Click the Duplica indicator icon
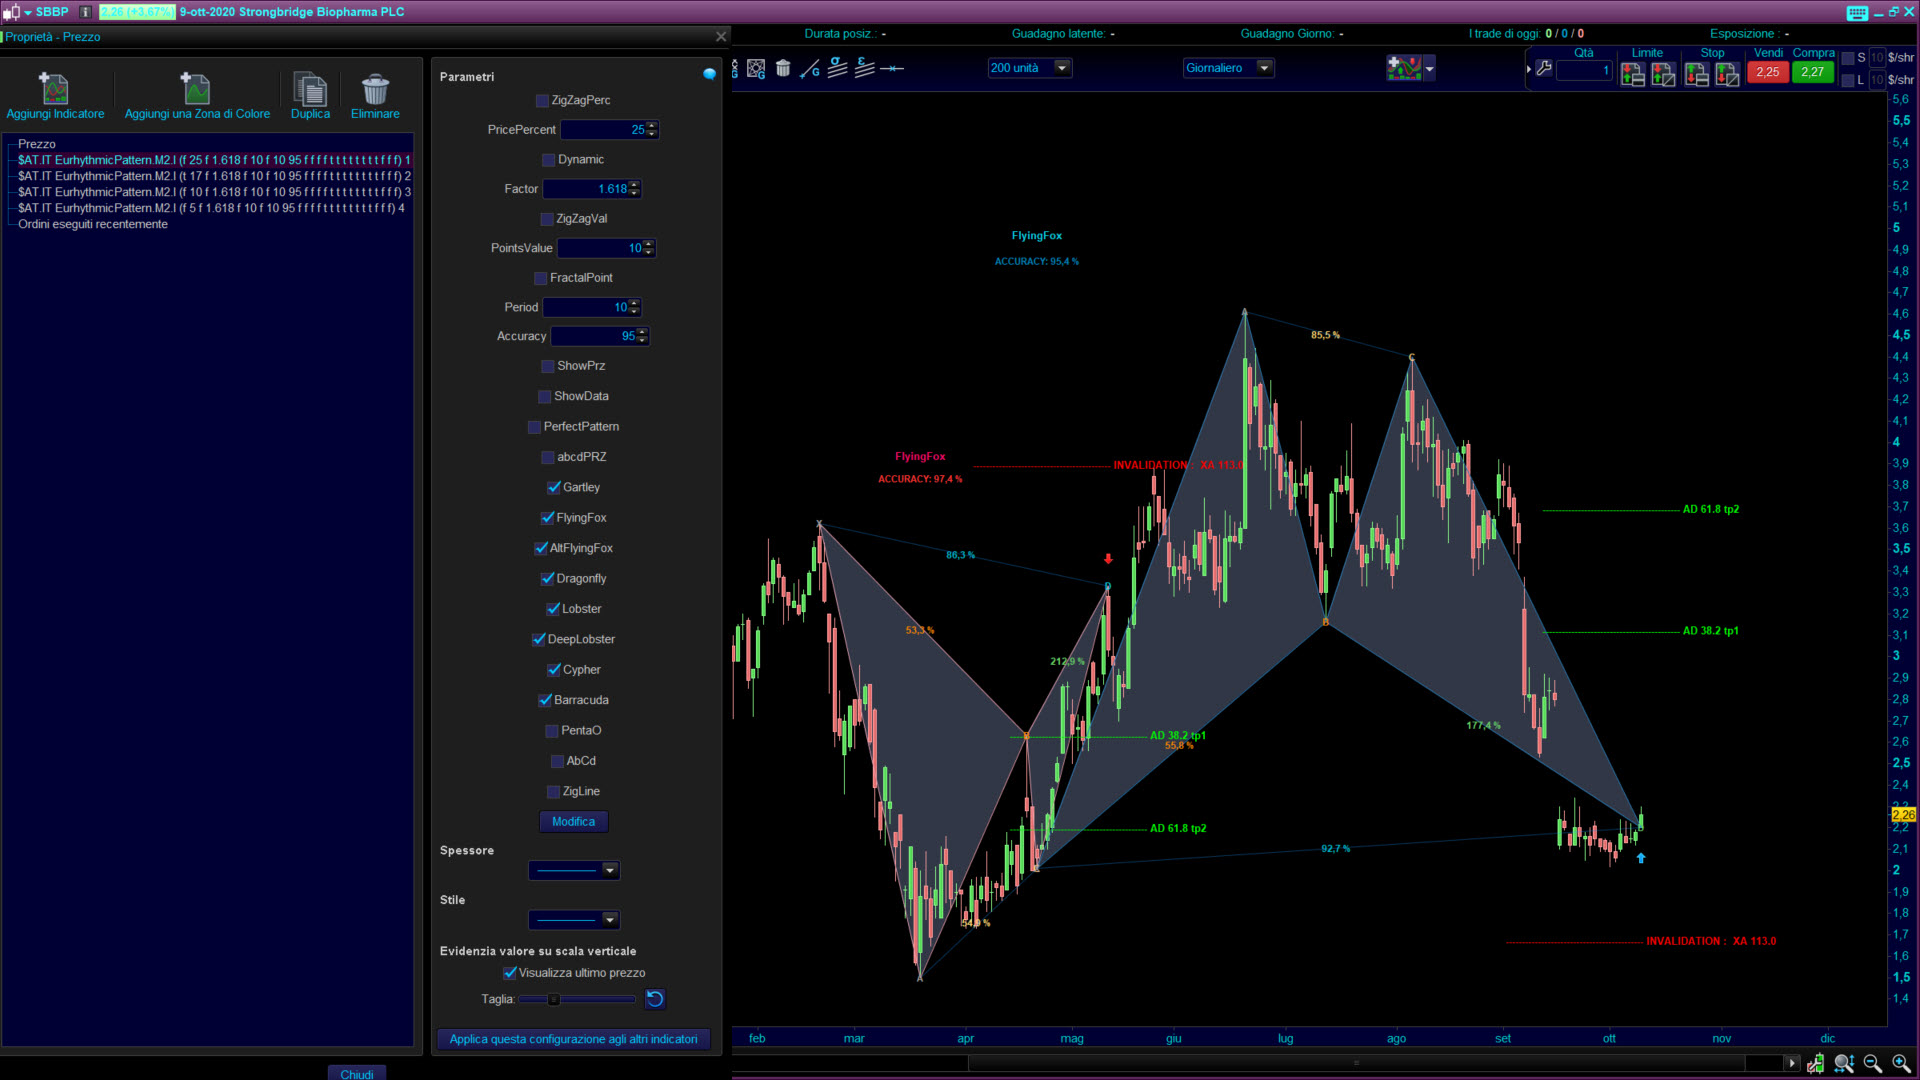Viewport: 1920px width, 1080px height. pyautogui.click(x=310, y=89)
